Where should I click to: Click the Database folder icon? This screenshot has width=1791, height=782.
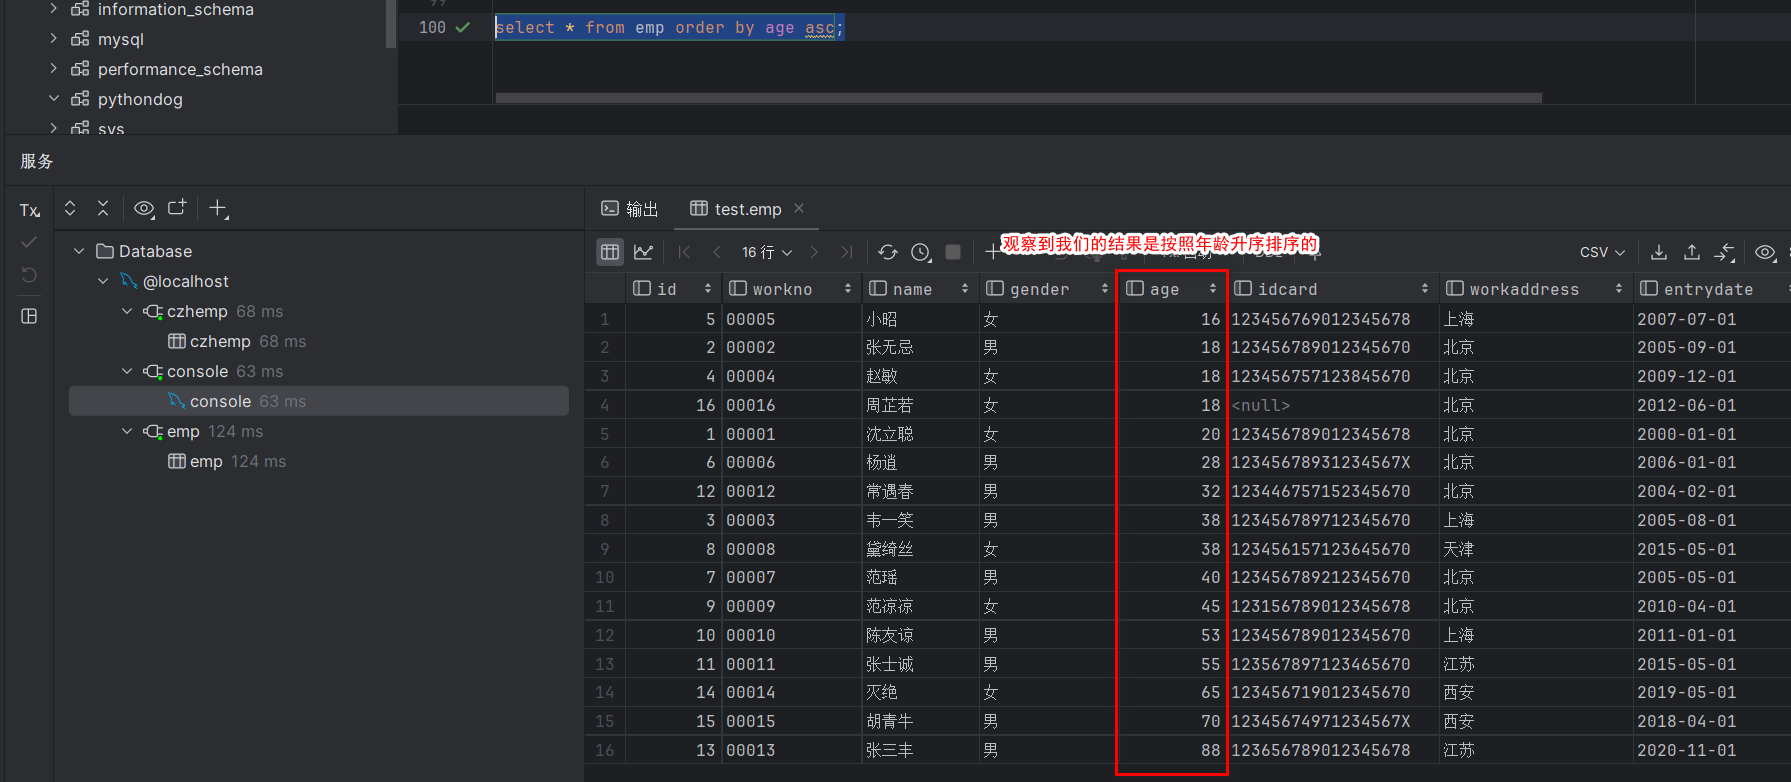pos(105,251)
